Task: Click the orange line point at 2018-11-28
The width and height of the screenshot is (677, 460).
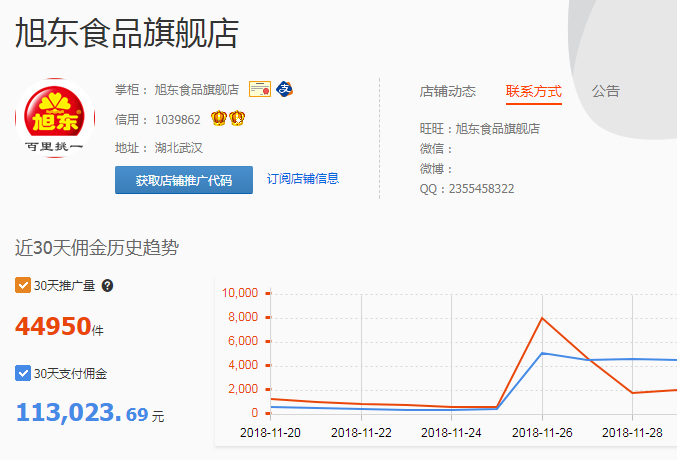Action: click(x=633, y=393)
